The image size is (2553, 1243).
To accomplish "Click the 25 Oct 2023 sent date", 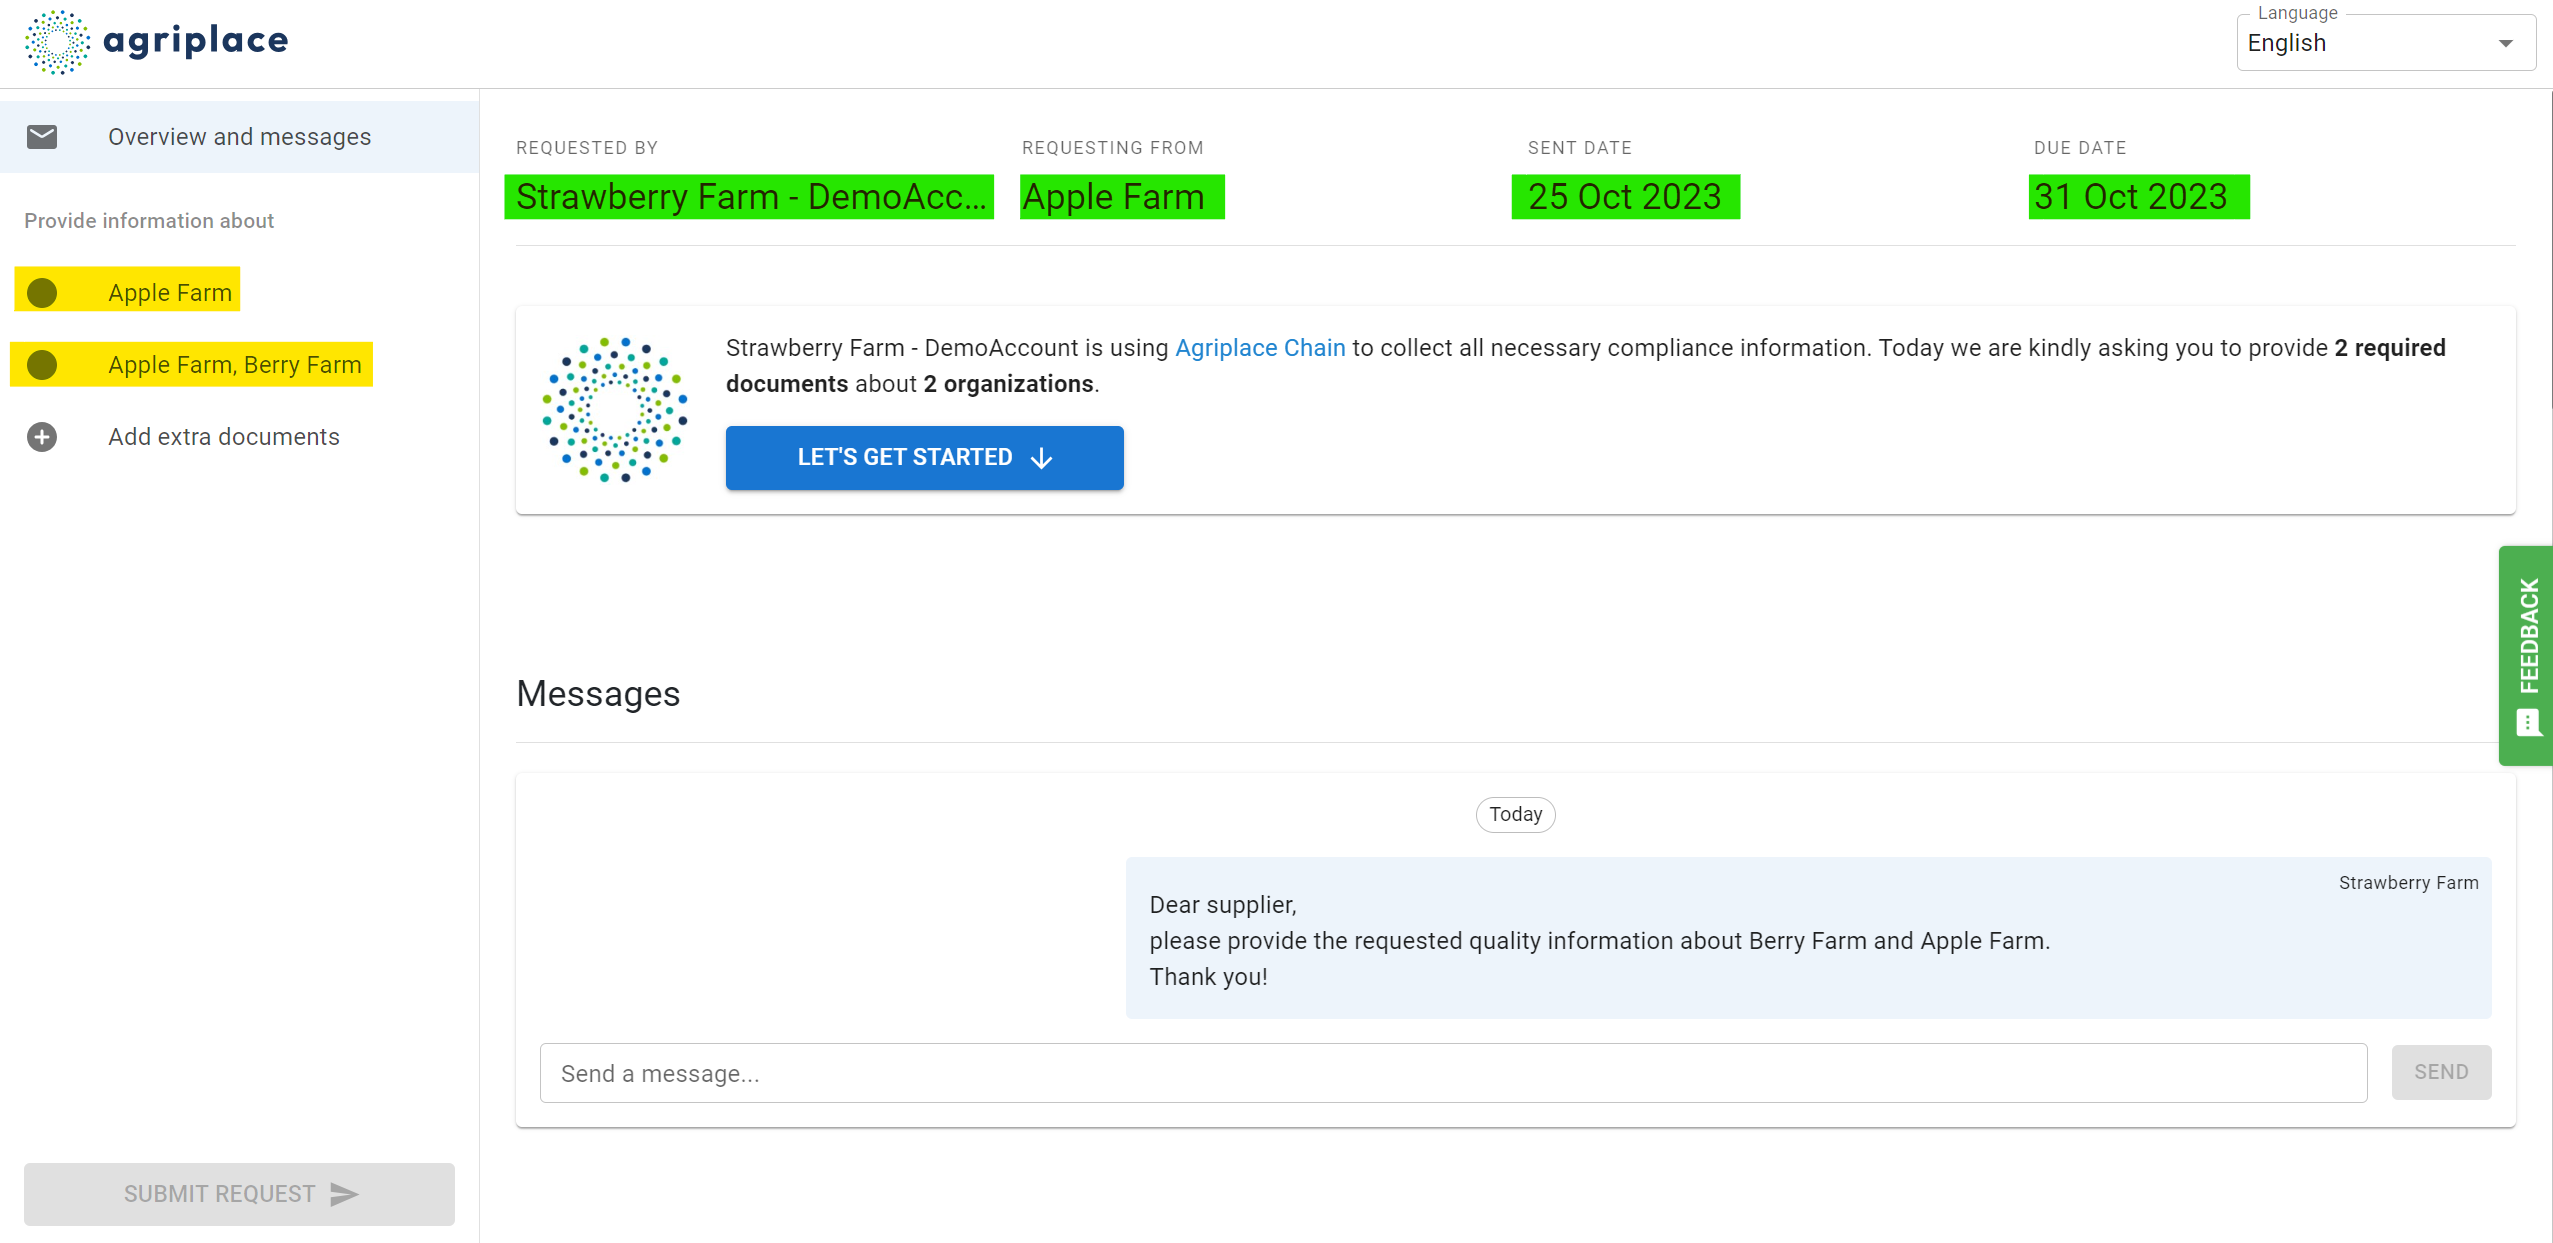I will [x=1625, y=197].
